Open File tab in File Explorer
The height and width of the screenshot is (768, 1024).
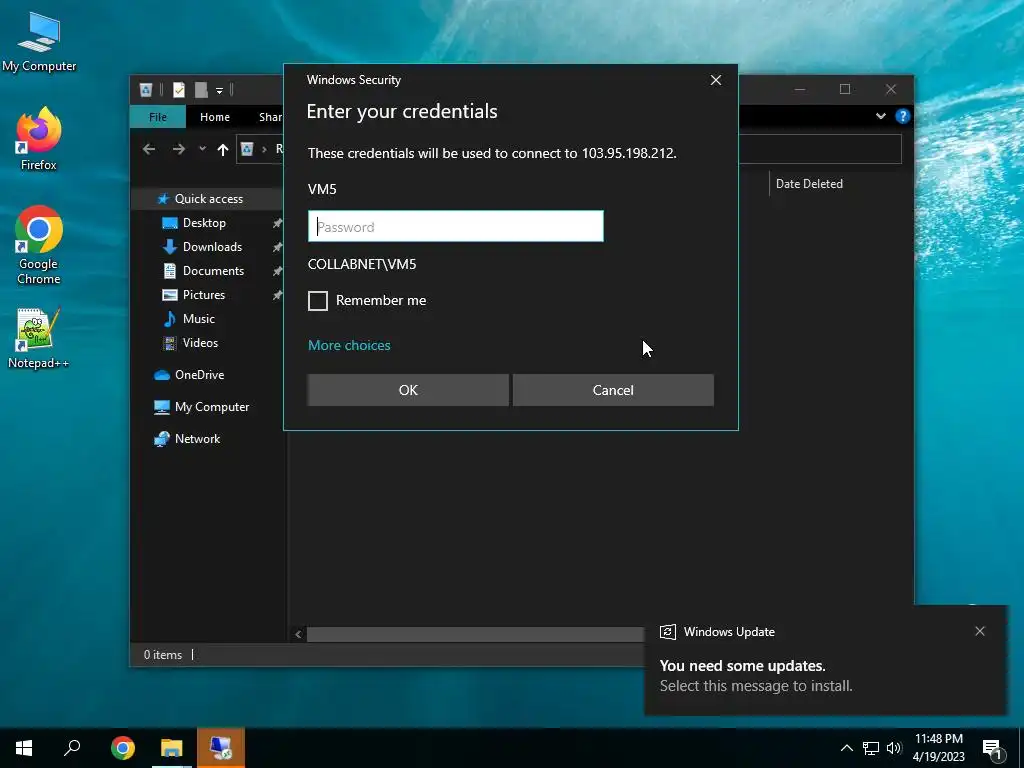(x=158, y=117)
